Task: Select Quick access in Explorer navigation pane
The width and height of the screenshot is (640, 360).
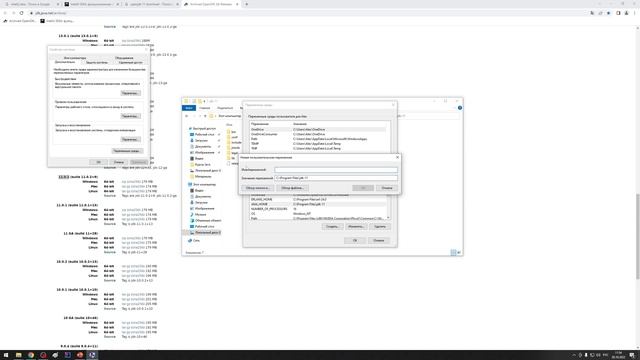Action: pyautogui.click(x=202, y=129)
